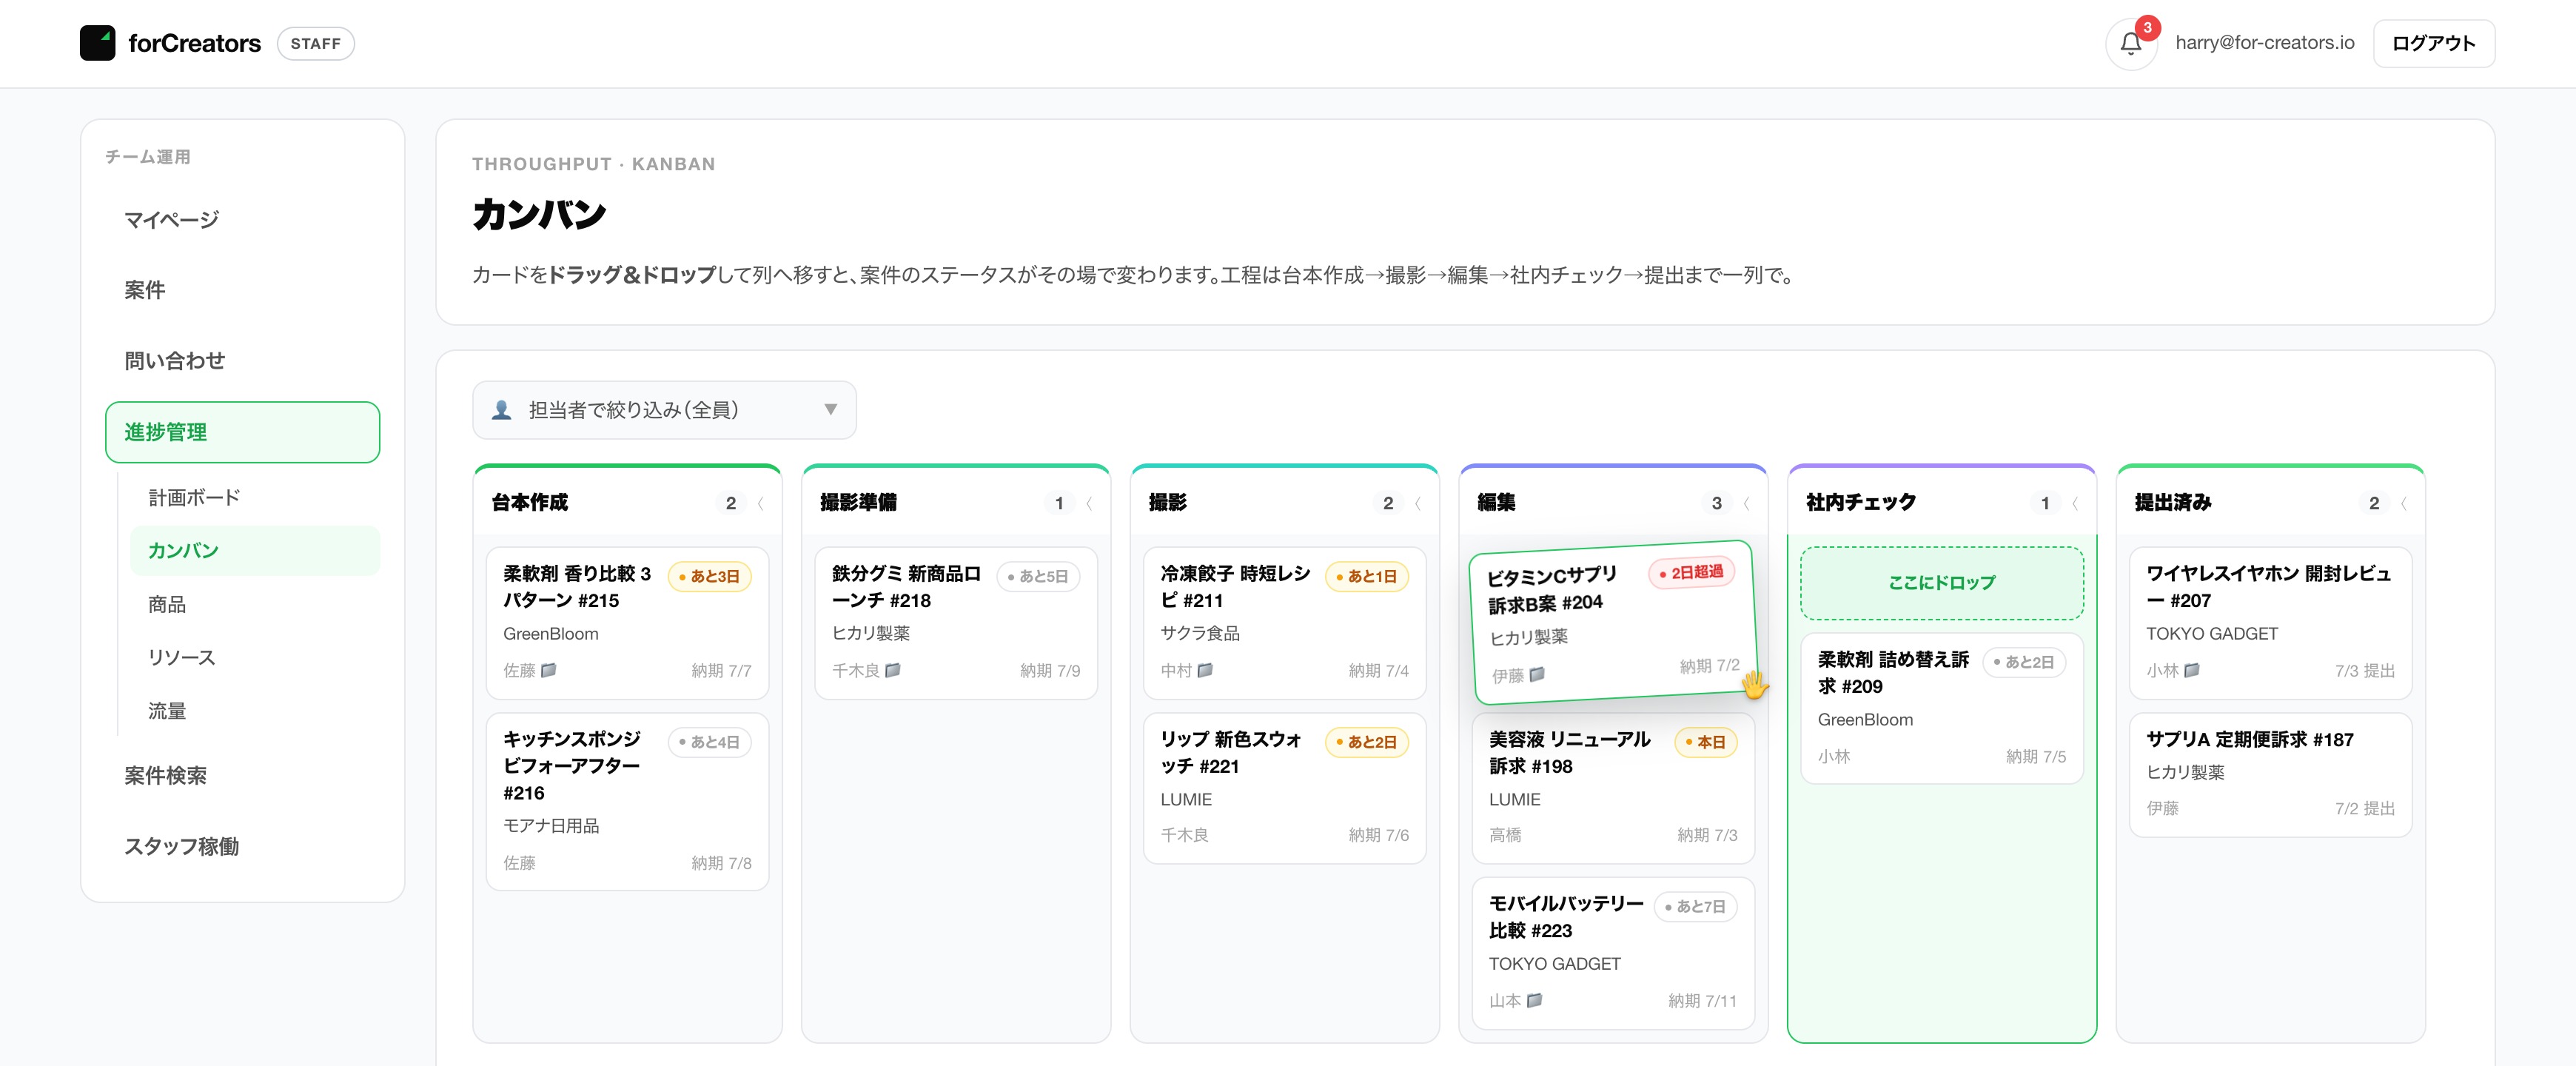Open card リップ 新色スウォッチ #221
2576x1066 pixels.
pos(1284,788)
